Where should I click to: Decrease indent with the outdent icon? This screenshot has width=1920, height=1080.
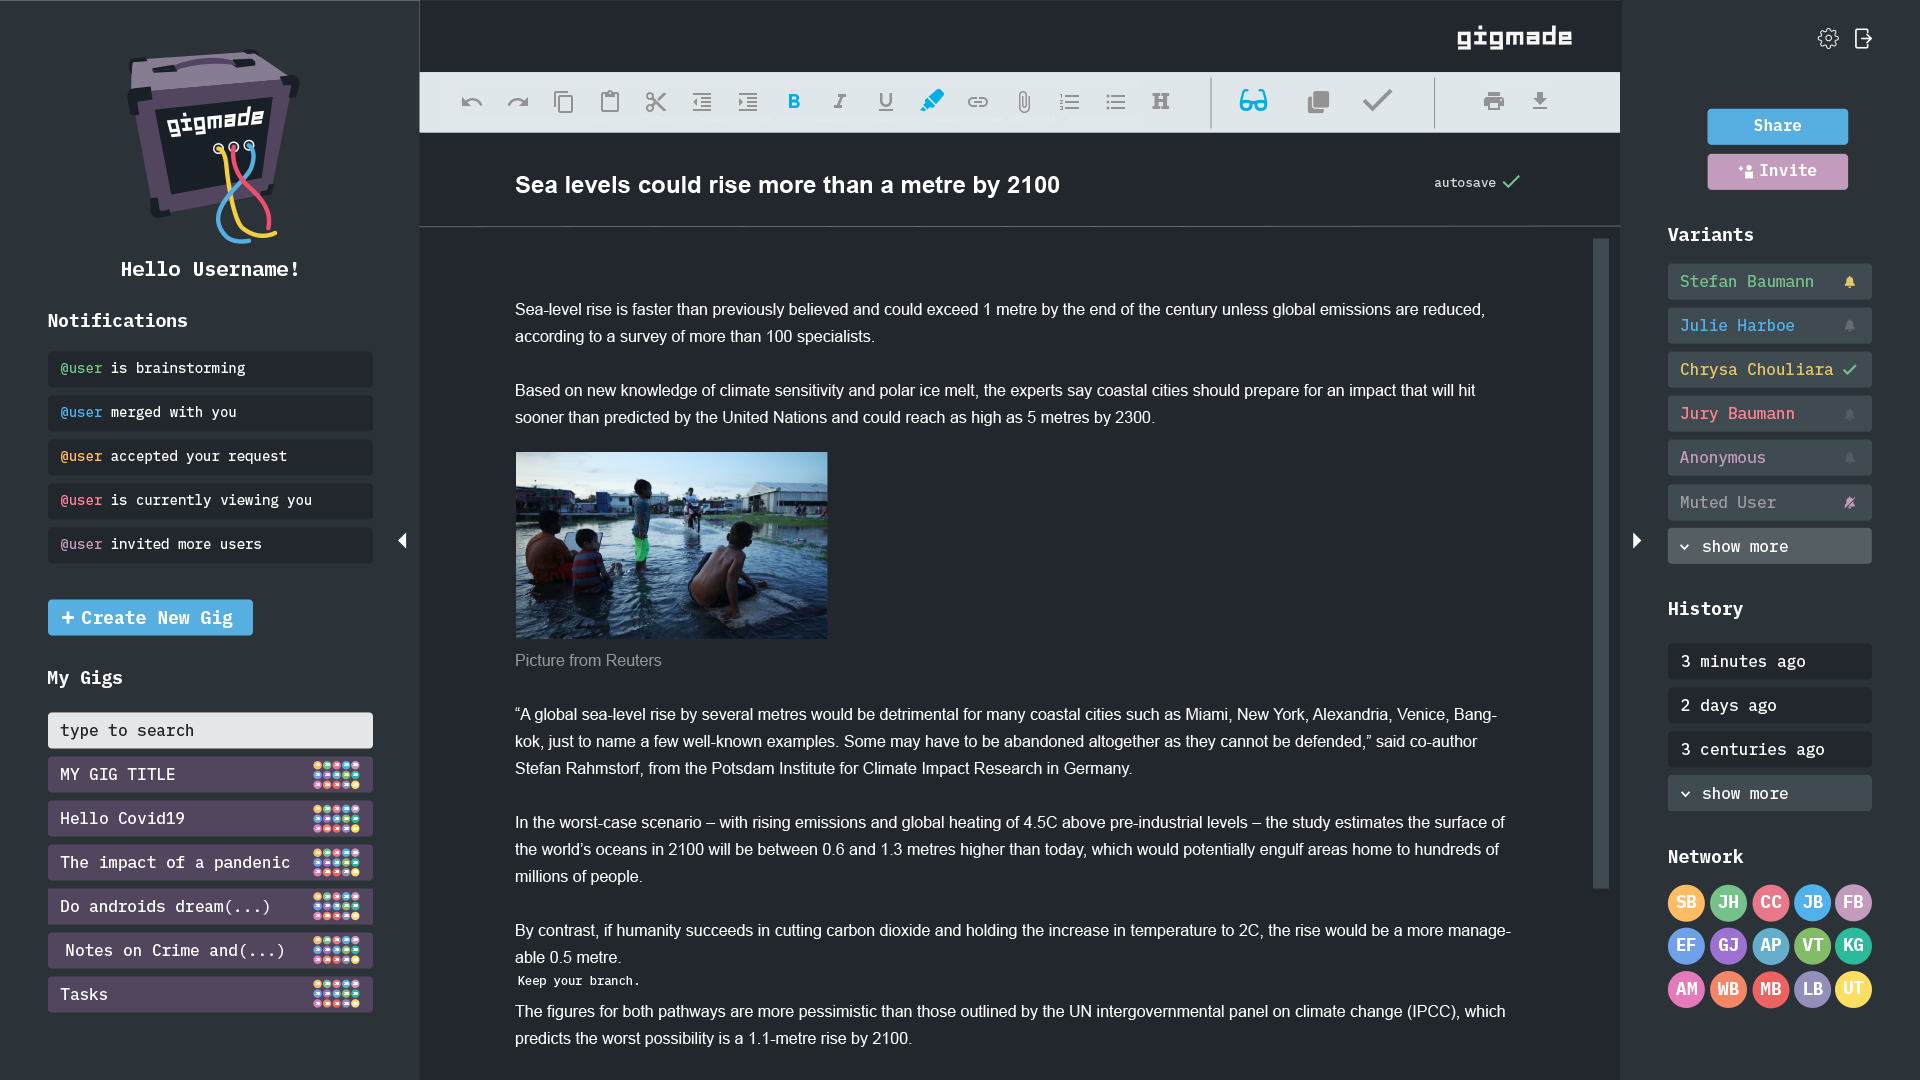pyautogui.click(x=702, y=102)
